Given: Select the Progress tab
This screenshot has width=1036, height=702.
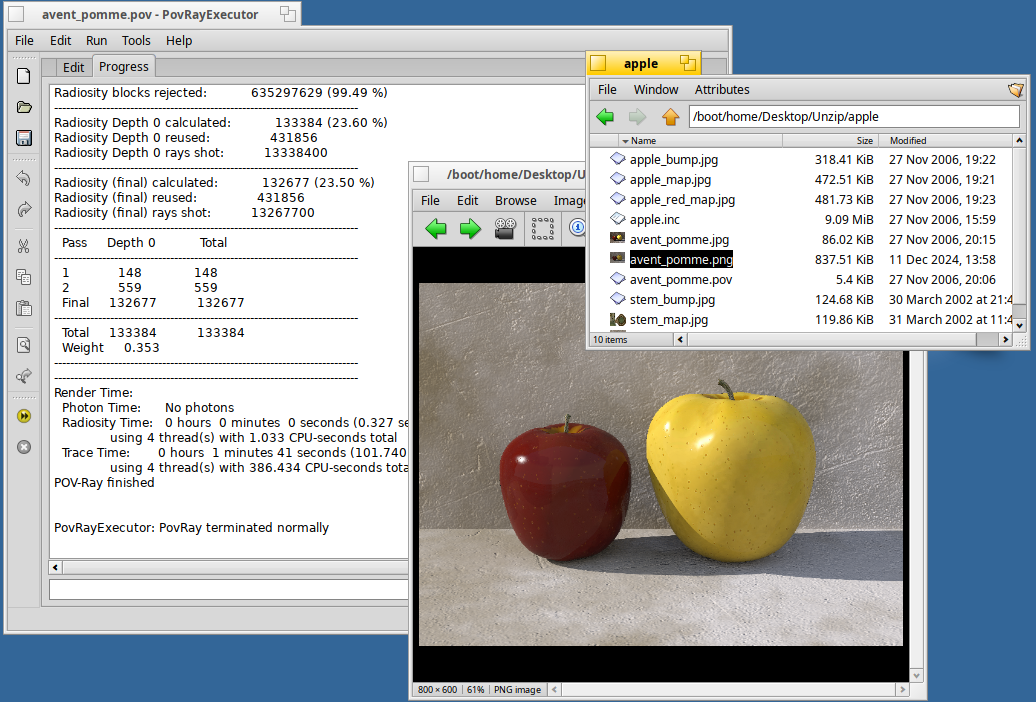Looking at the screenshot, I should pos(124,66).
